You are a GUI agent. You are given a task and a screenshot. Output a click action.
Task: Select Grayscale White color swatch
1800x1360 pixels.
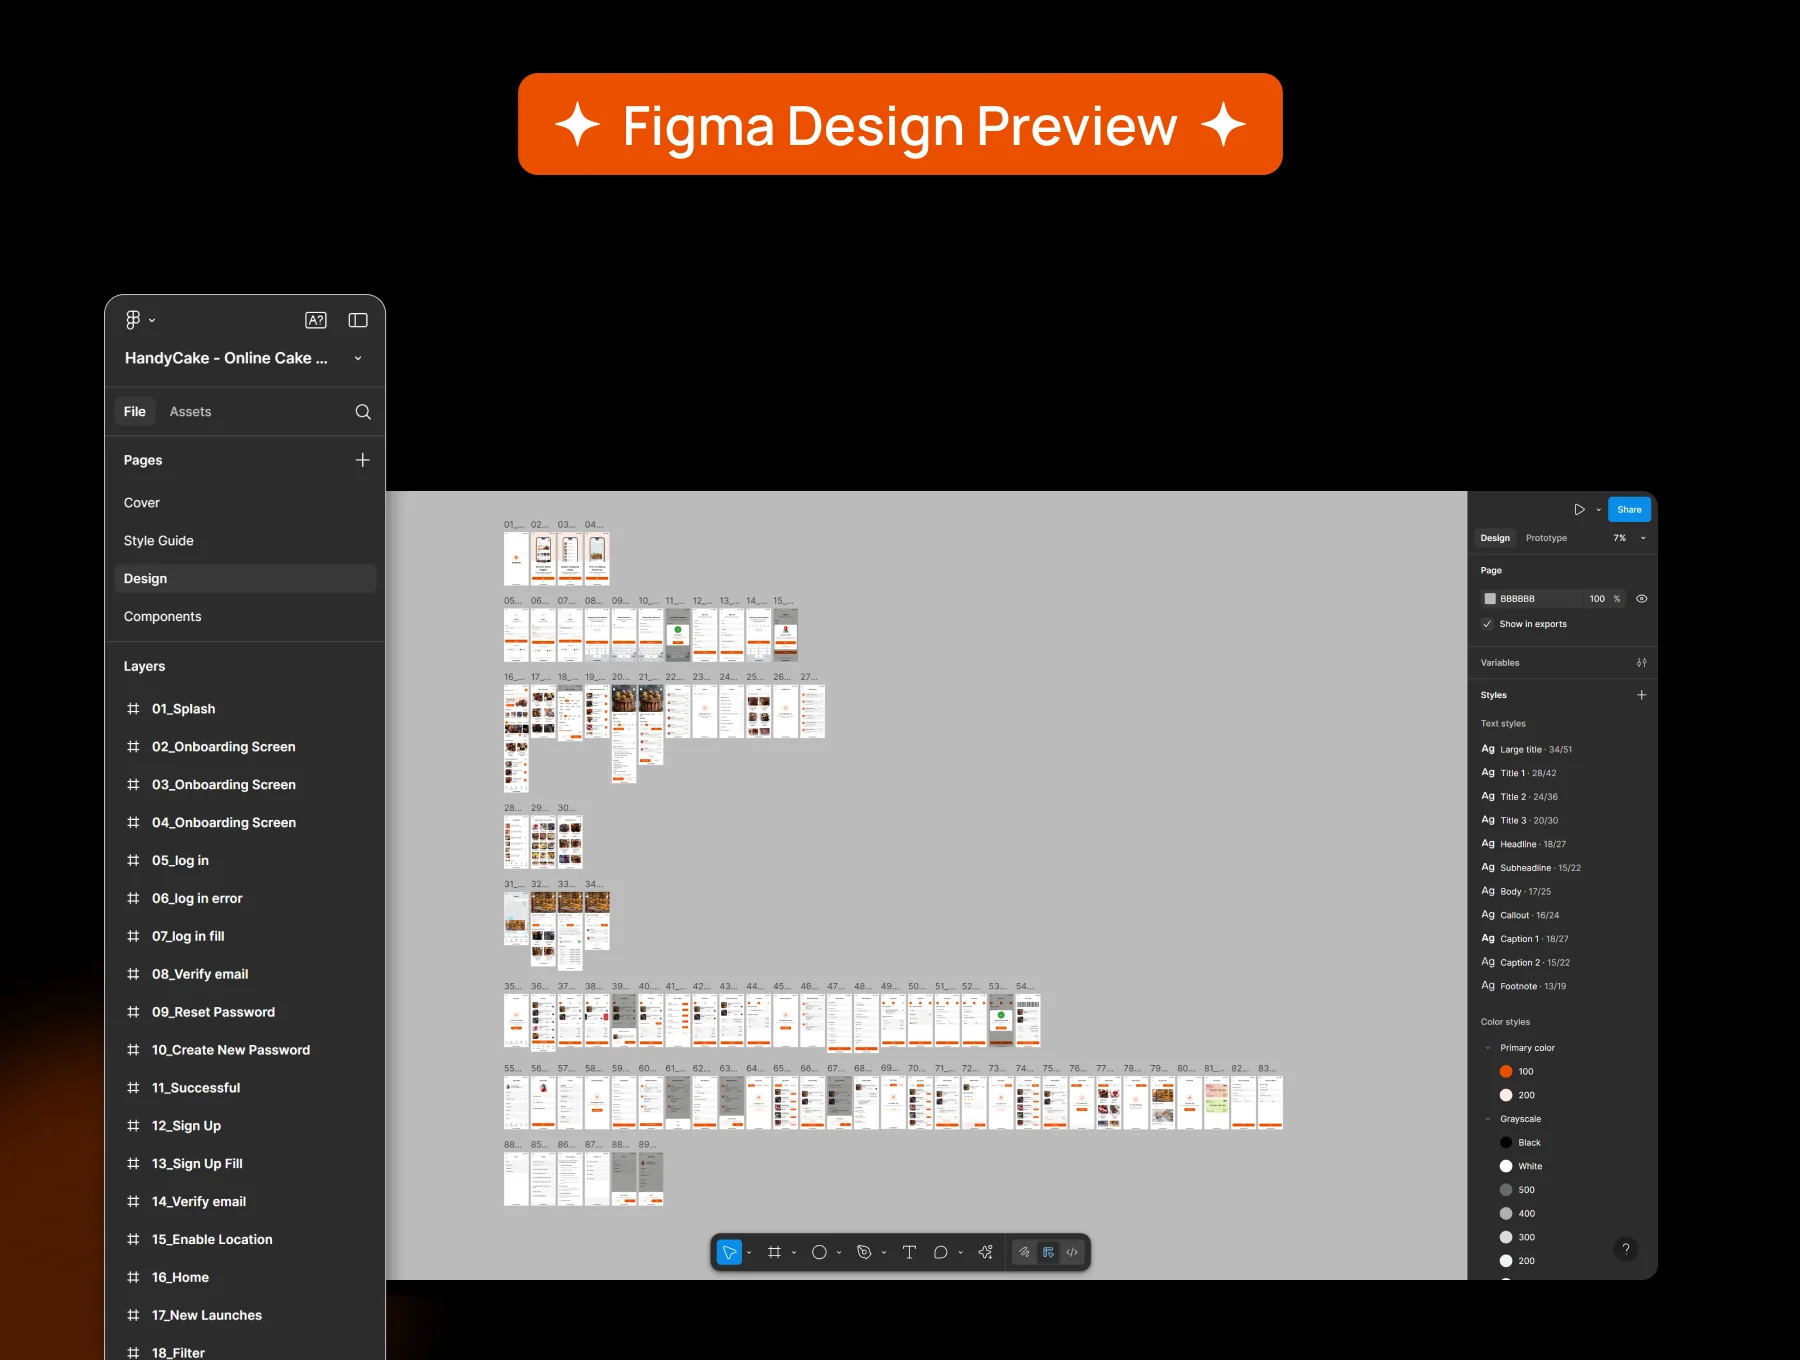pyautogui.click(x=1506, y=1166)
